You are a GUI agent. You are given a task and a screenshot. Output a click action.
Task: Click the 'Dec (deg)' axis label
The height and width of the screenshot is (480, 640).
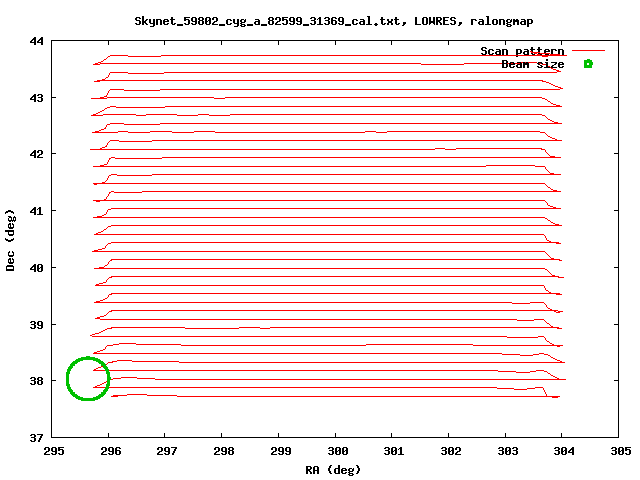pos(10,240)
